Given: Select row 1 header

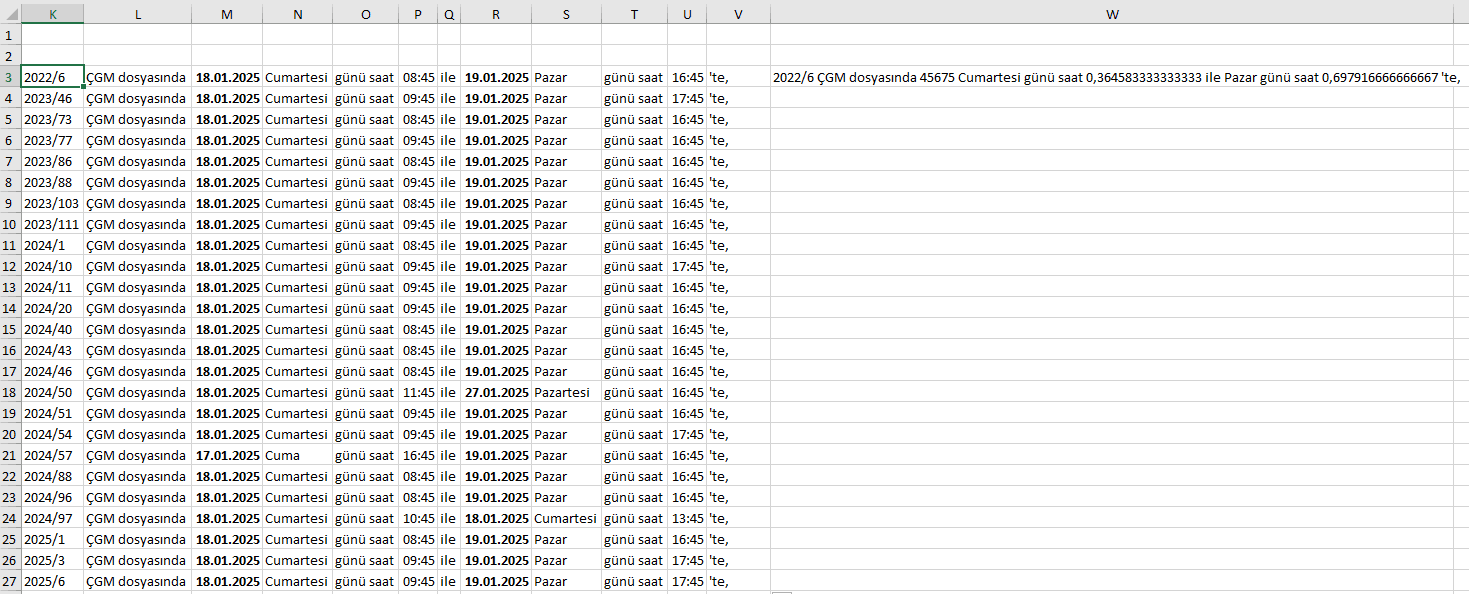Looking at the screenshot, I should pos(9,35).
